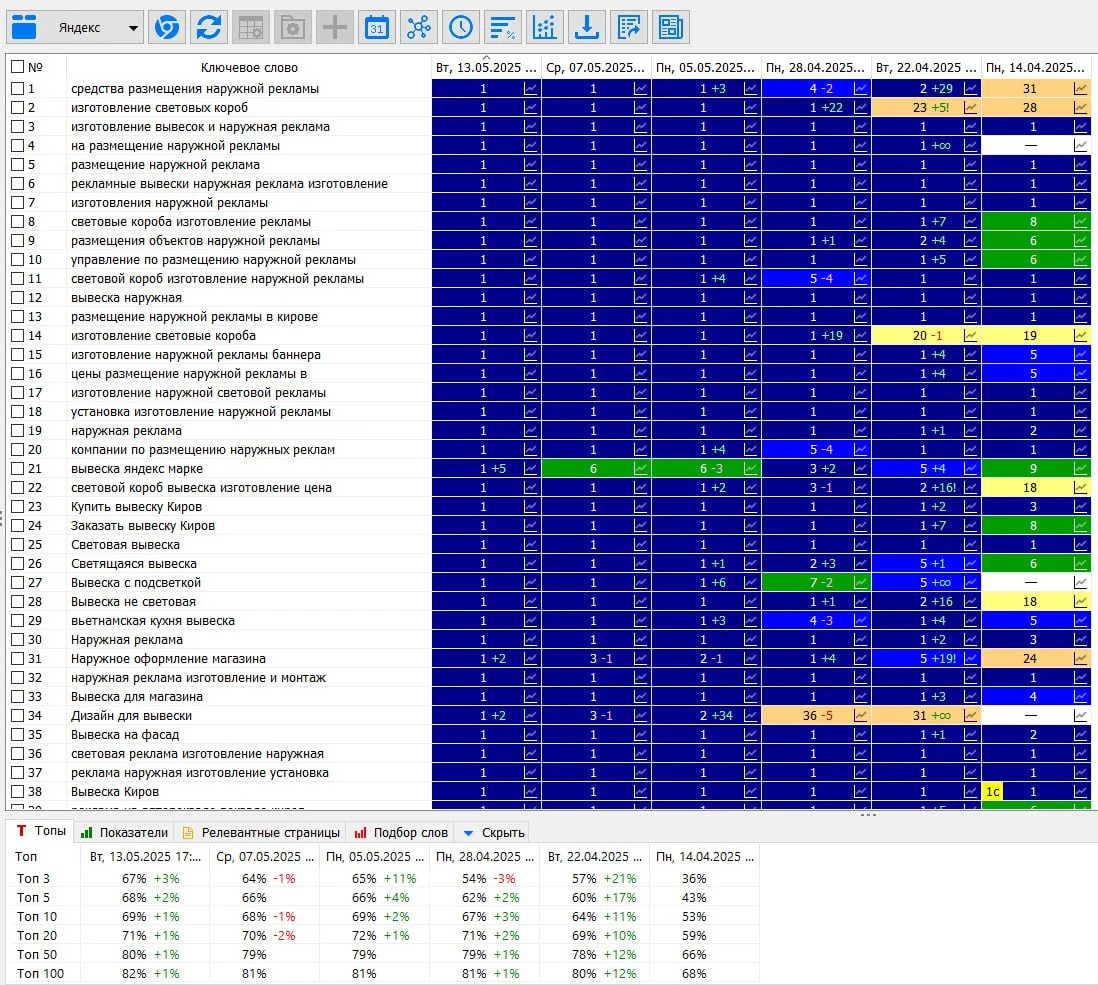Open chart icon in row 21 under Ср, 07.05.2025
Viewport: 1098px width, 985px height.
pyautogui.click(x=640, y=469)
